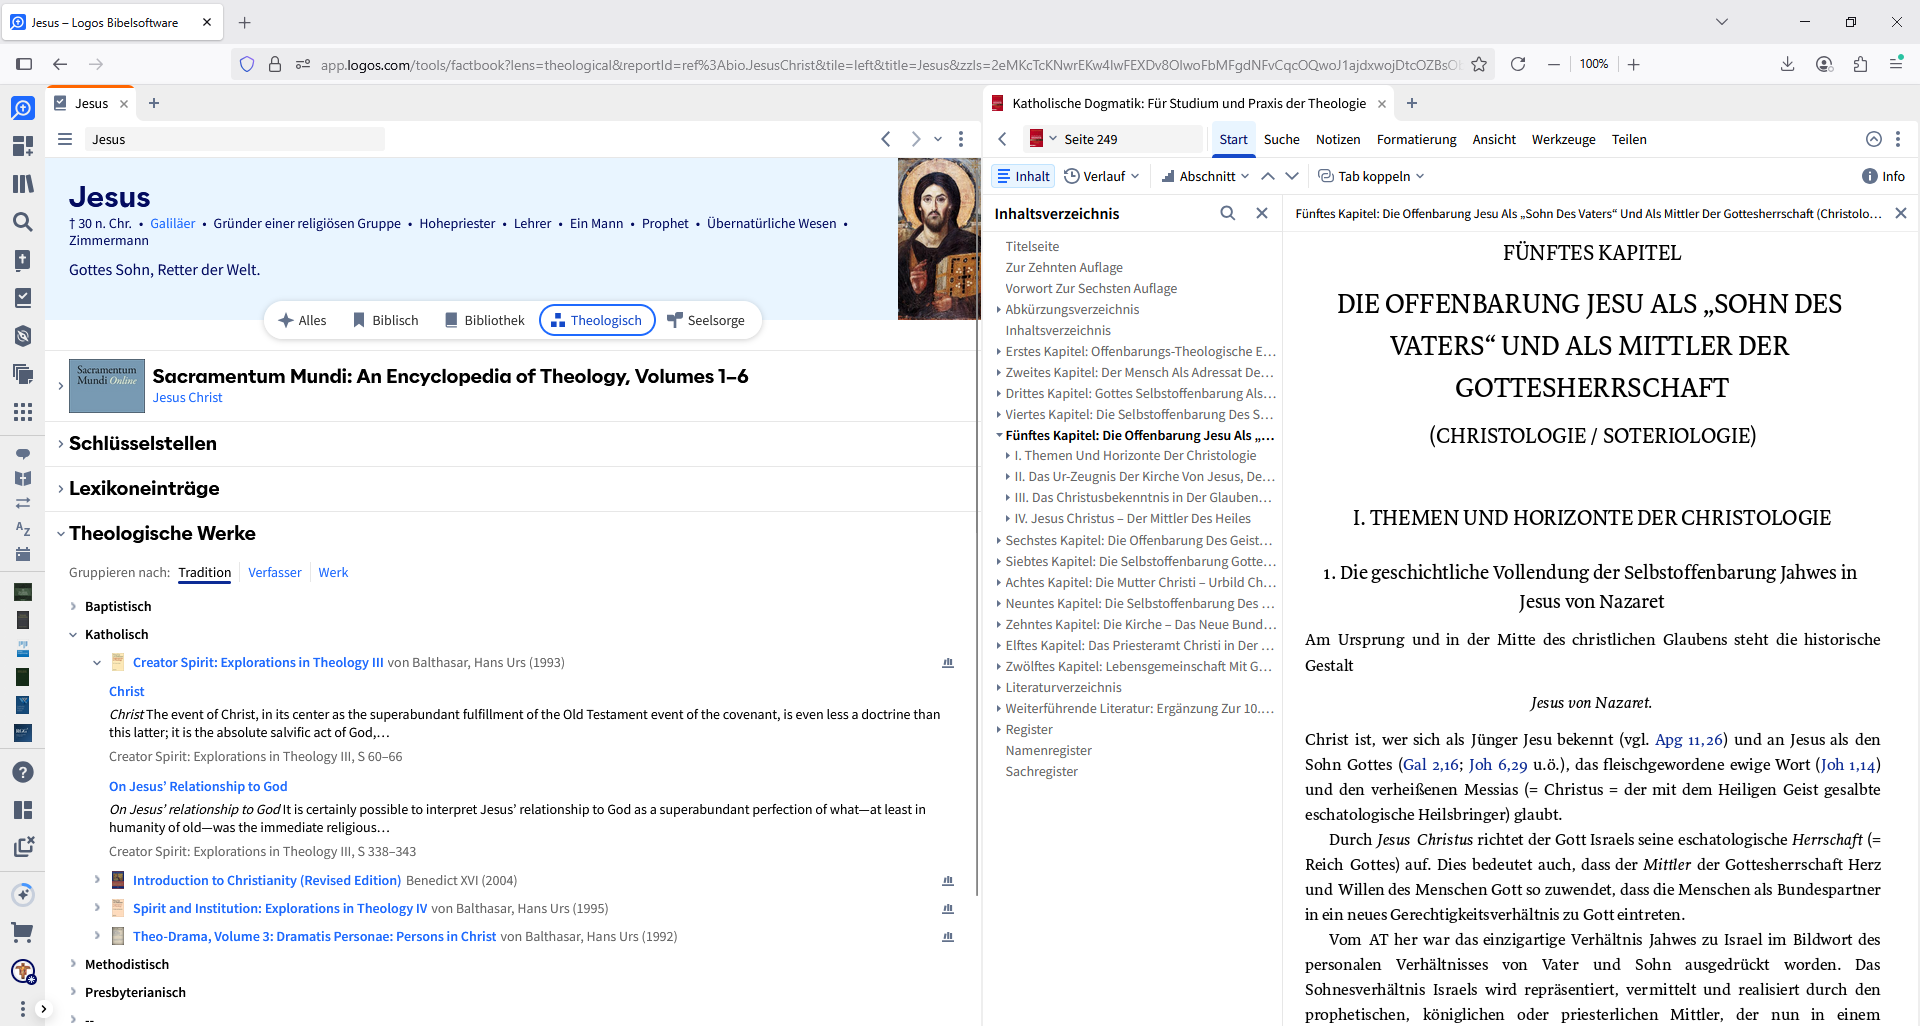Switch to the Teilen ribbon tab
Image resolution: width=1920 pixels, height=1026 pixels.
[1629, 139]
